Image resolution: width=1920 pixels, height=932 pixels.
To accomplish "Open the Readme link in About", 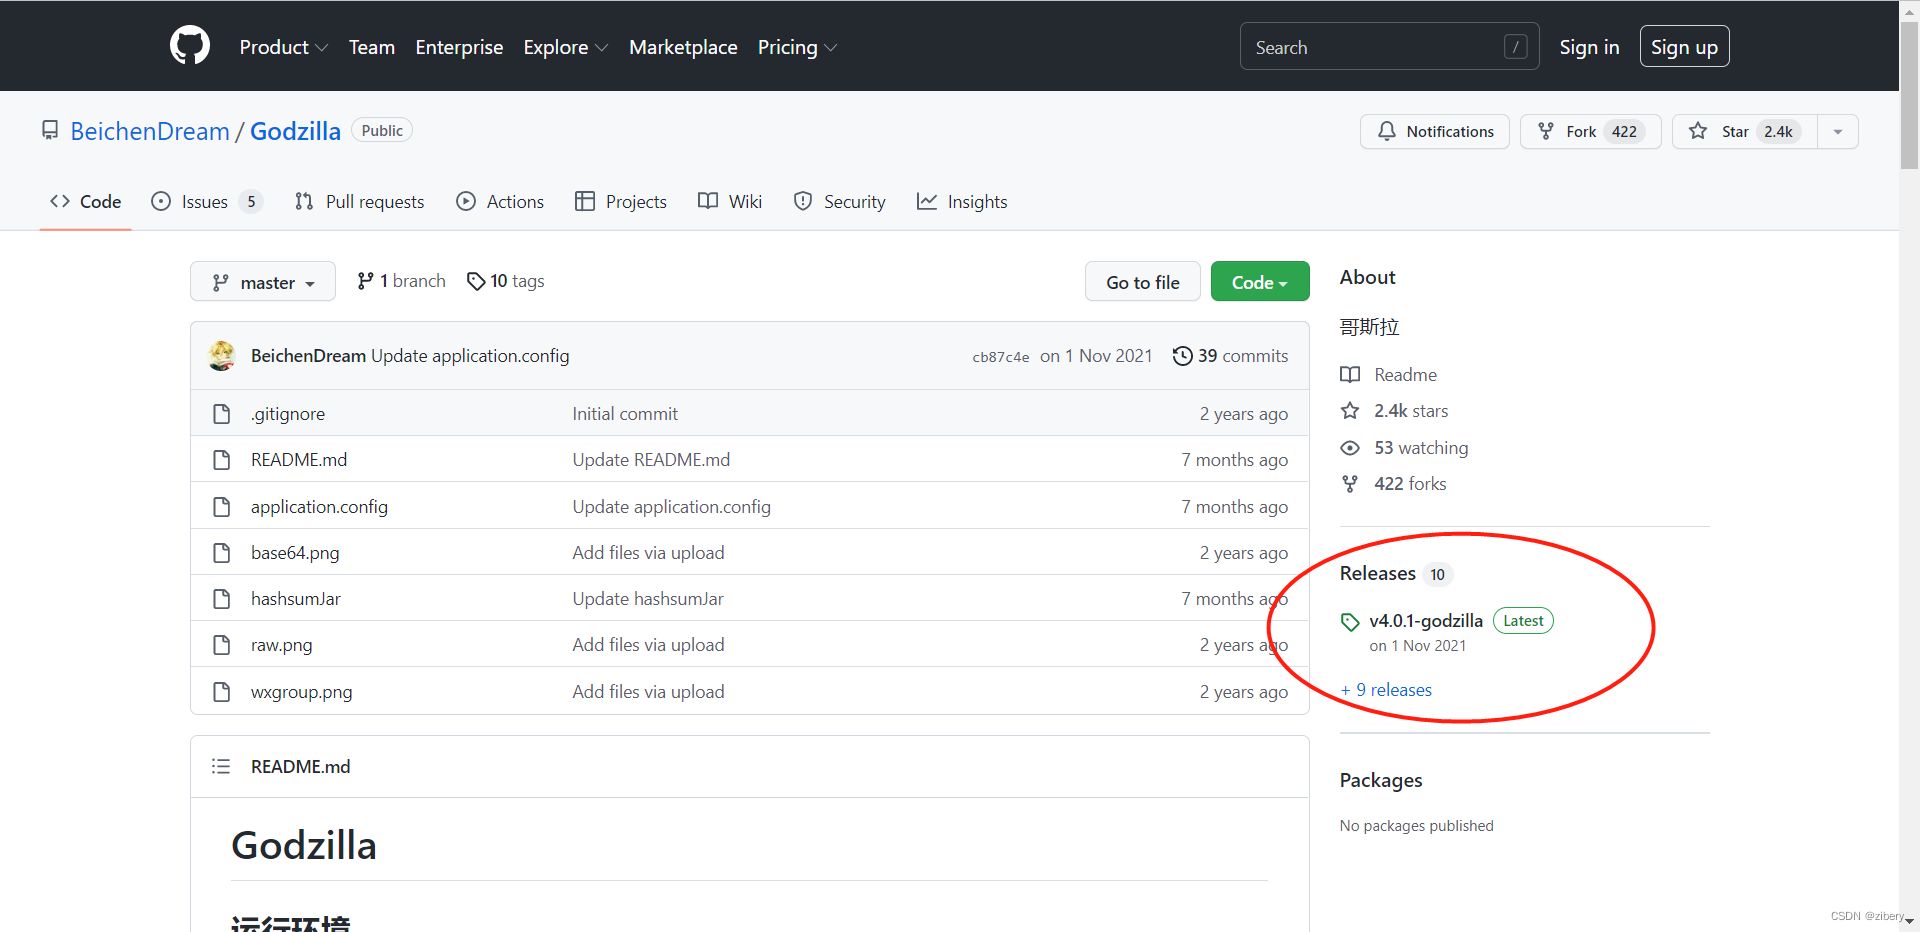I will coord(1390,375).
